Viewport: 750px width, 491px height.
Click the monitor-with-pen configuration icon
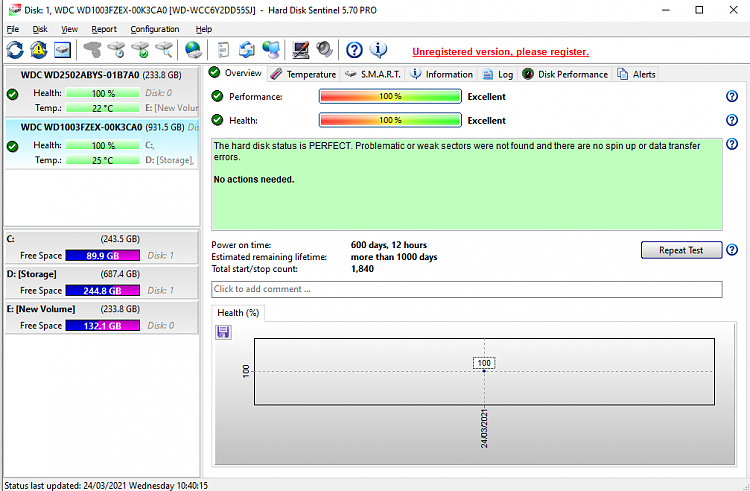[x=300, y=50]
